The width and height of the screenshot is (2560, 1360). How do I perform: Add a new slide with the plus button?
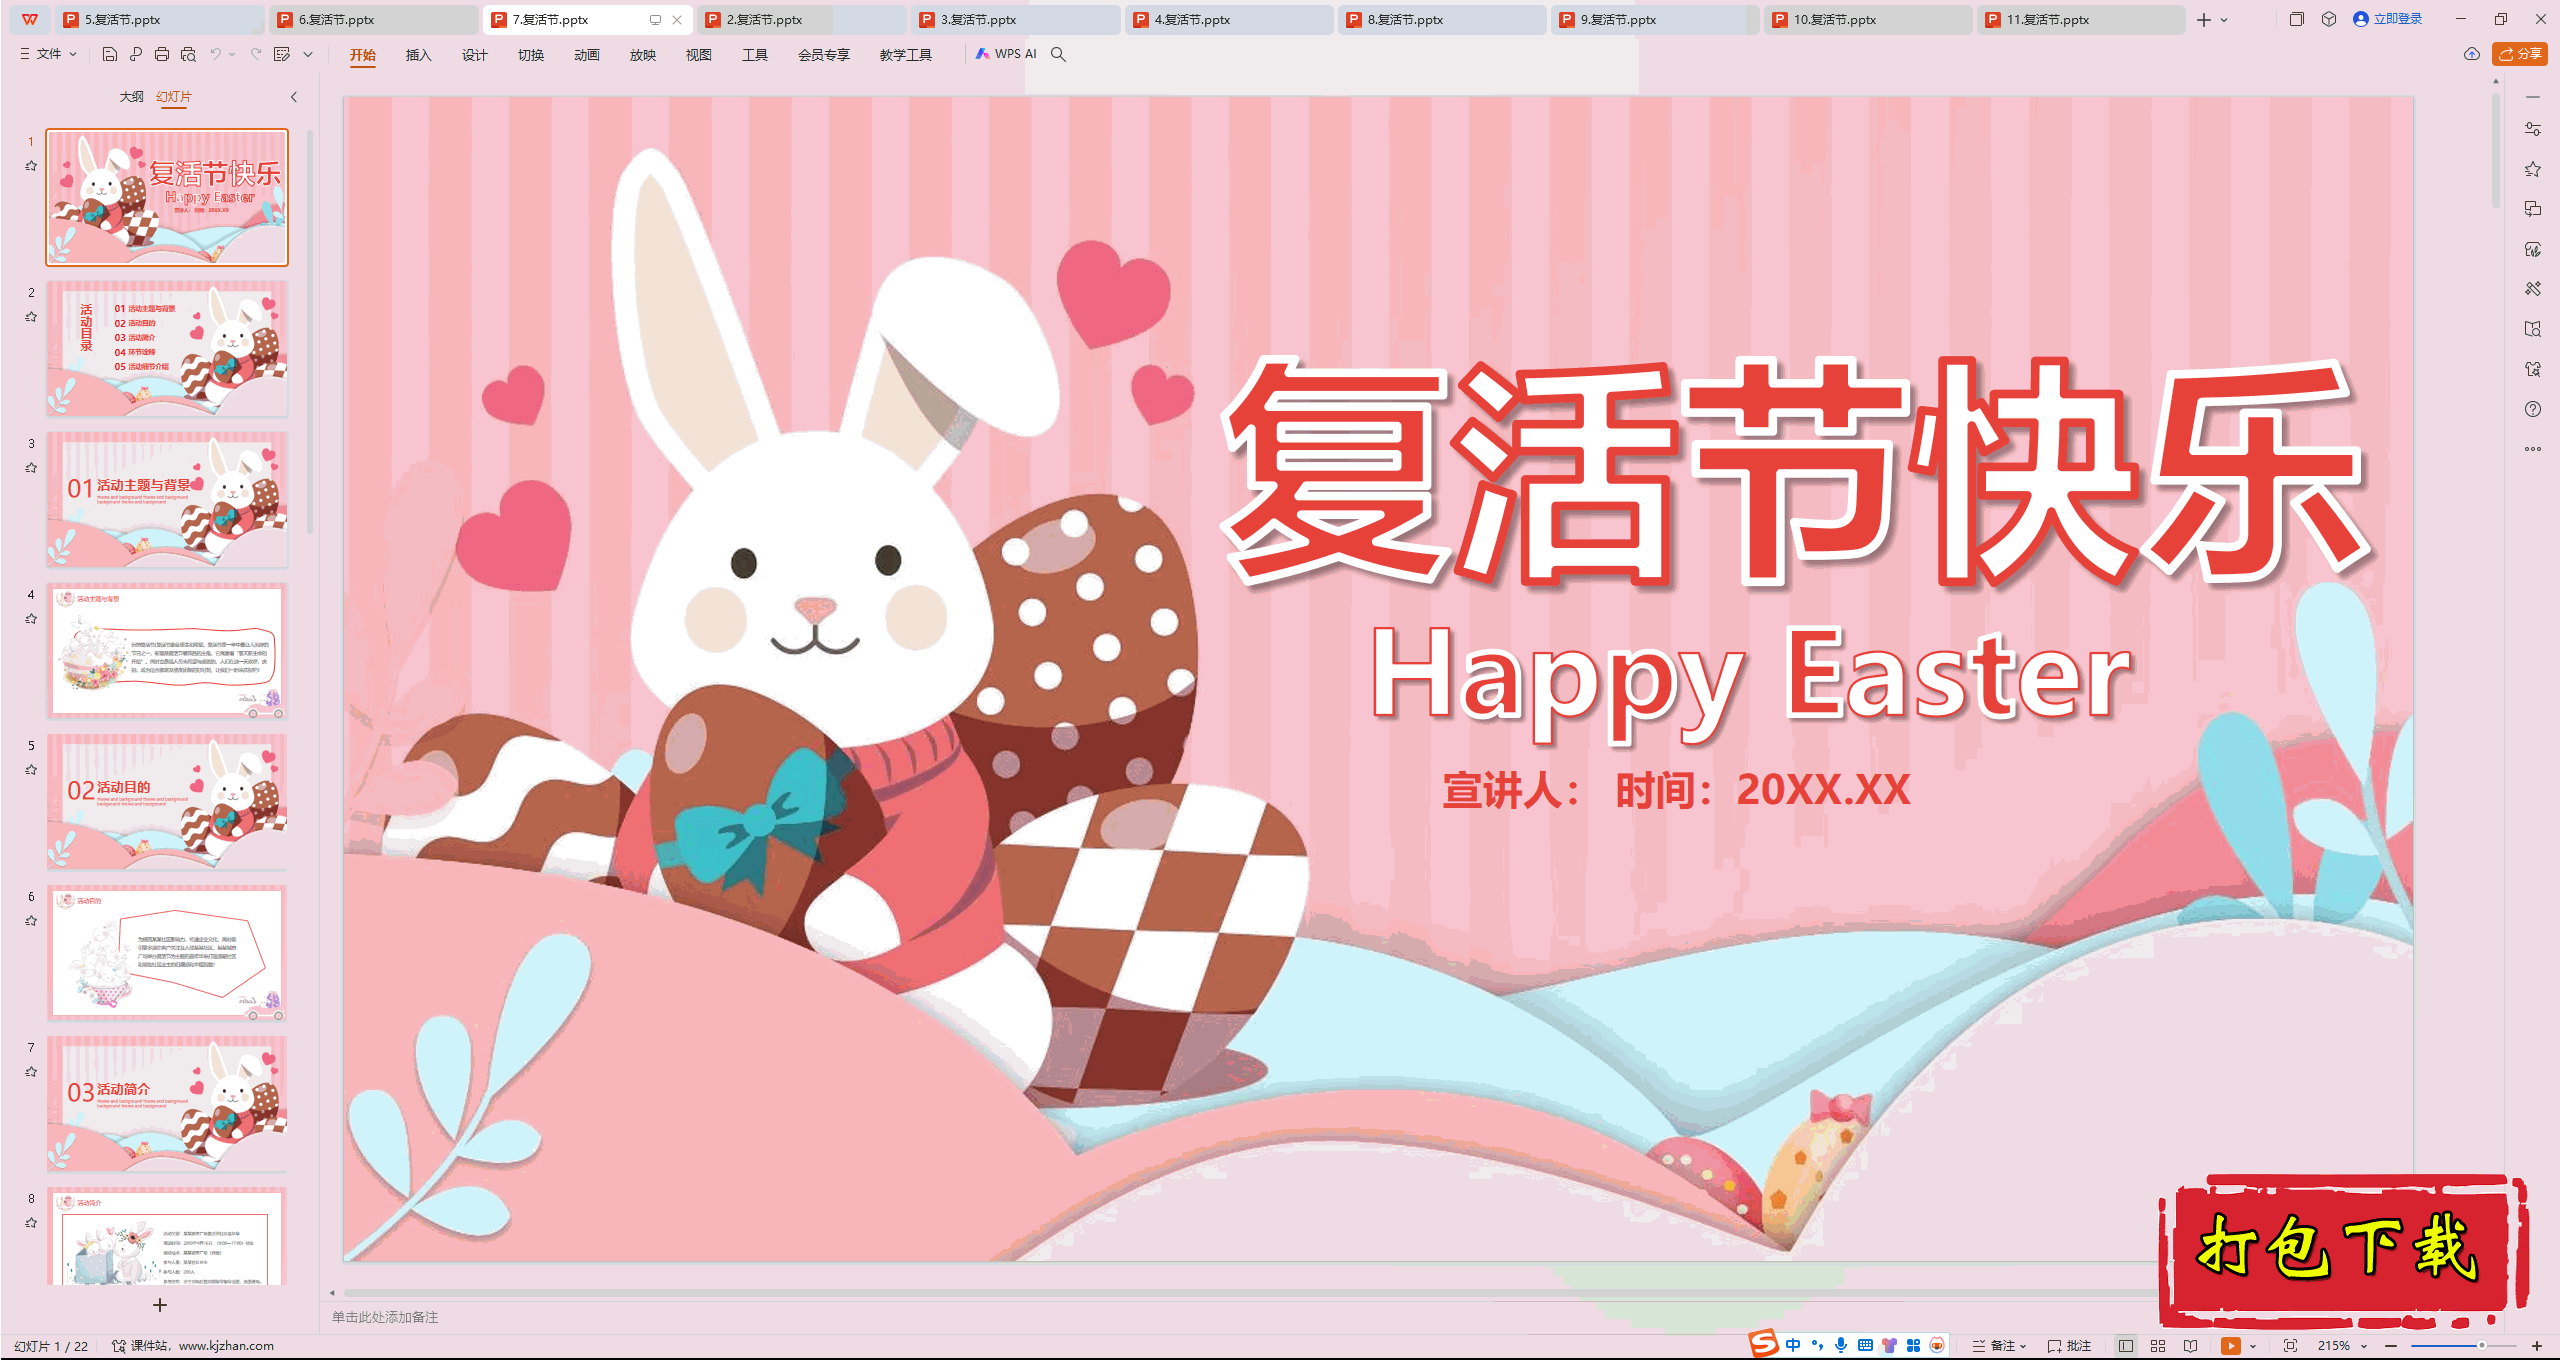pyautogui.click(x=160, y=1305)
